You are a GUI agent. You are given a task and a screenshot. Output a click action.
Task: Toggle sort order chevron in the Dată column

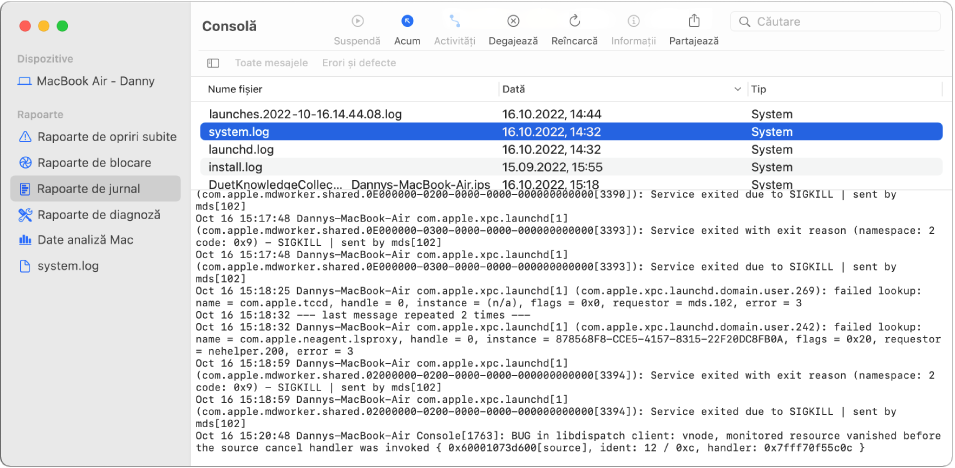pyautogui.click(x=739, y=90)
